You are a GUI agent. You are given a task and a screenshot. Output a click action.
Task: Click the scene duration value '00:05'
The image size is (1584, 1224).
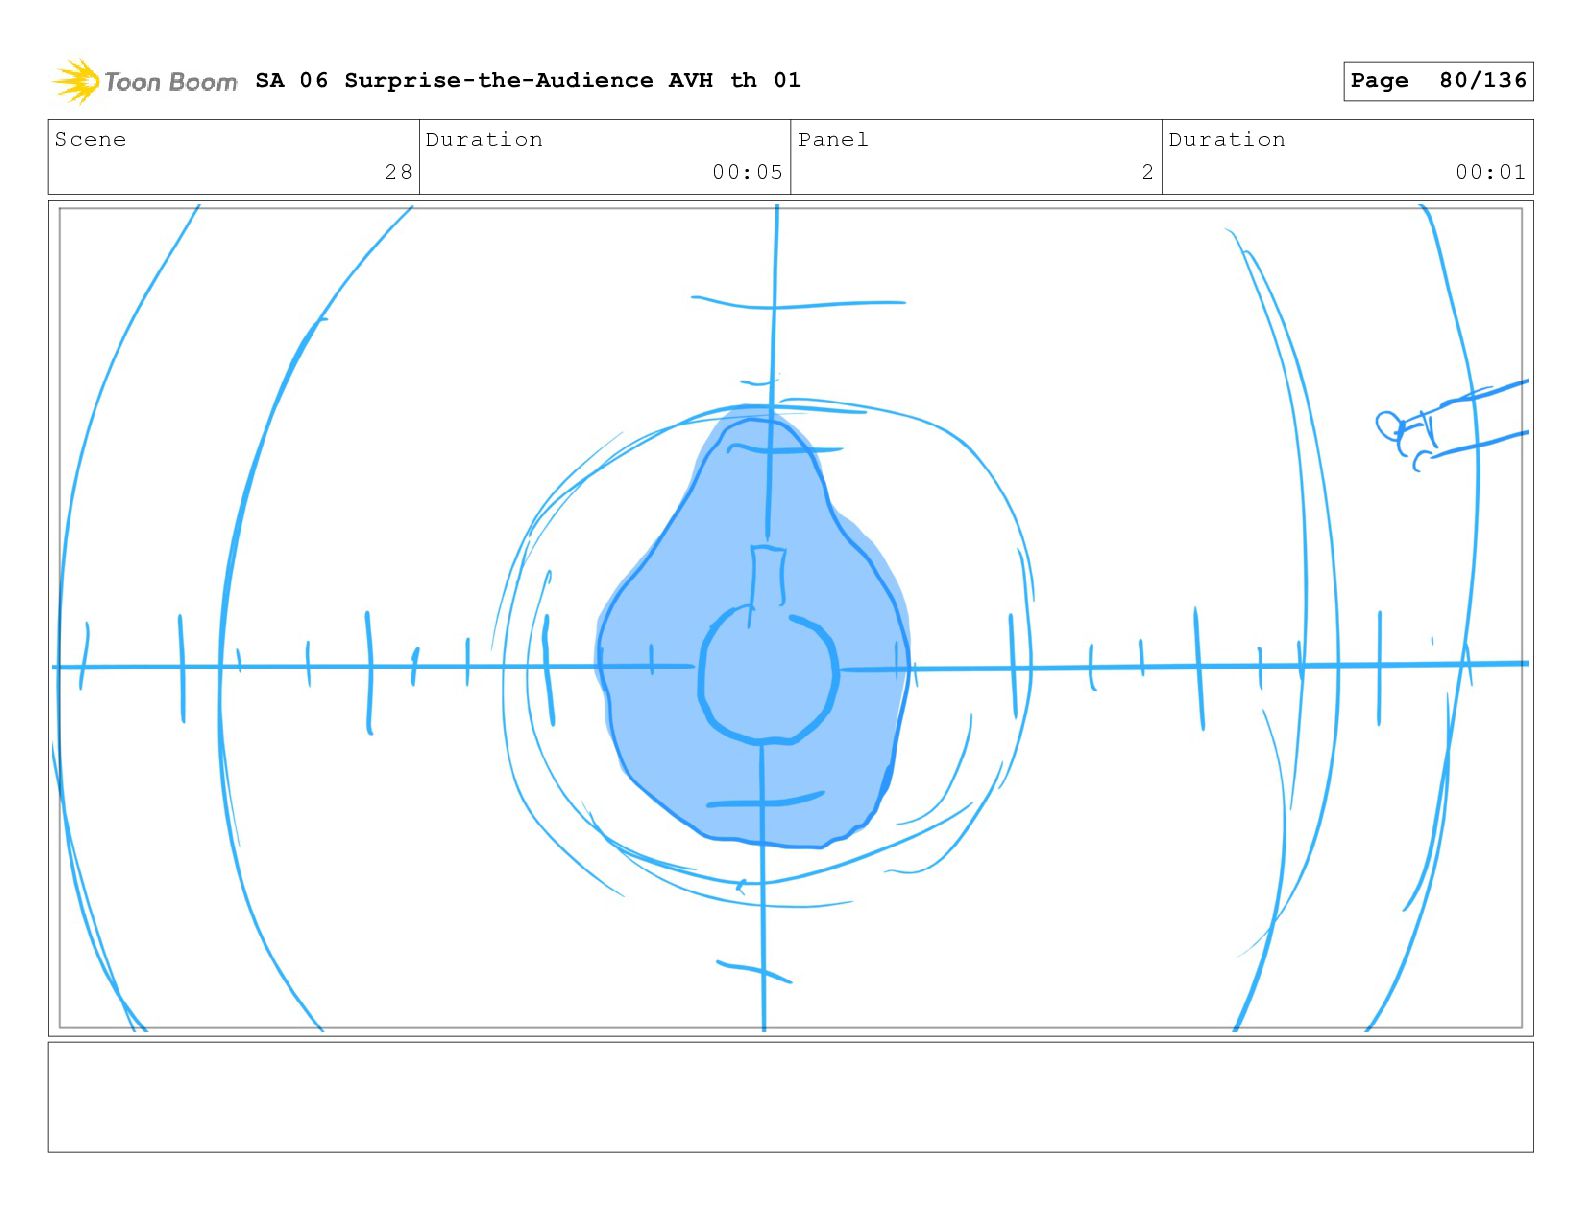[747, 172]
